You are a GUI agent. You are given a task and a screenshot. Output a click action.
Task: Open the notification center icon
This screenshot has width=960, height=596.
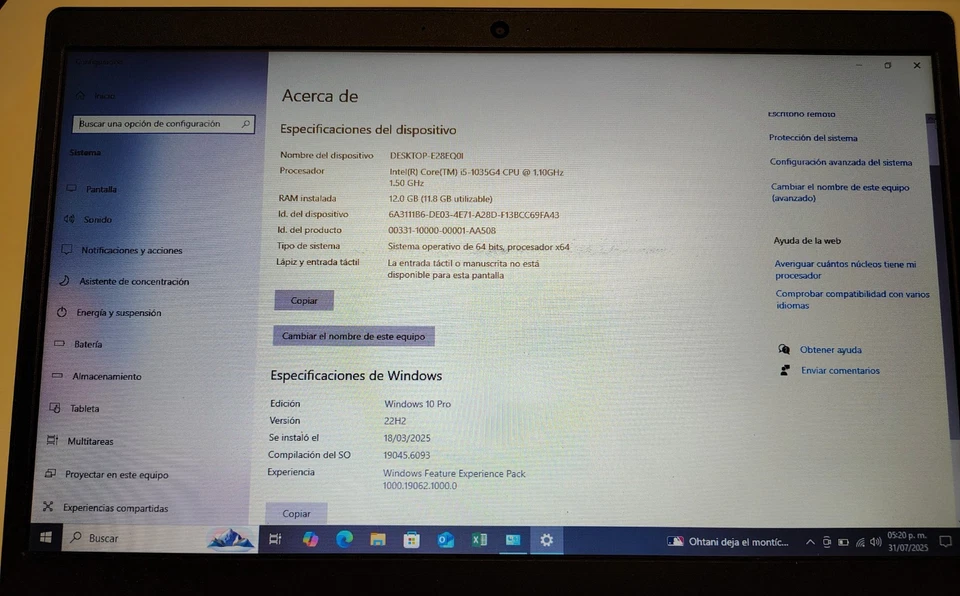tap(945, 541)
